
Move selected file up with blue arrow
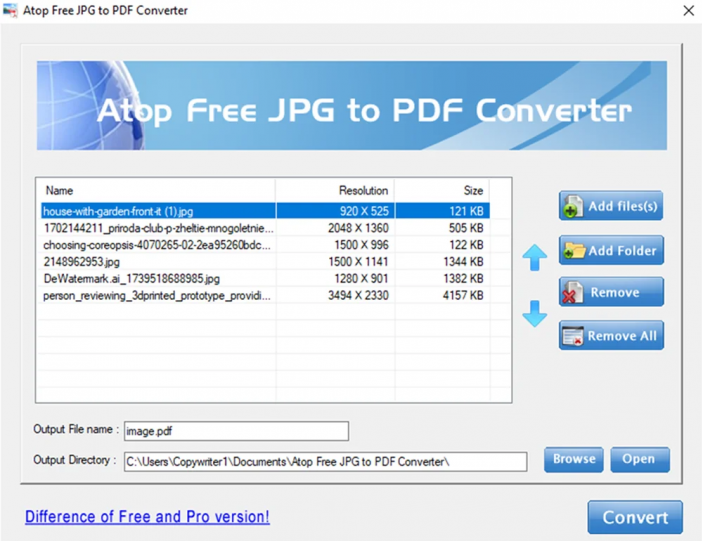point(535,257)
